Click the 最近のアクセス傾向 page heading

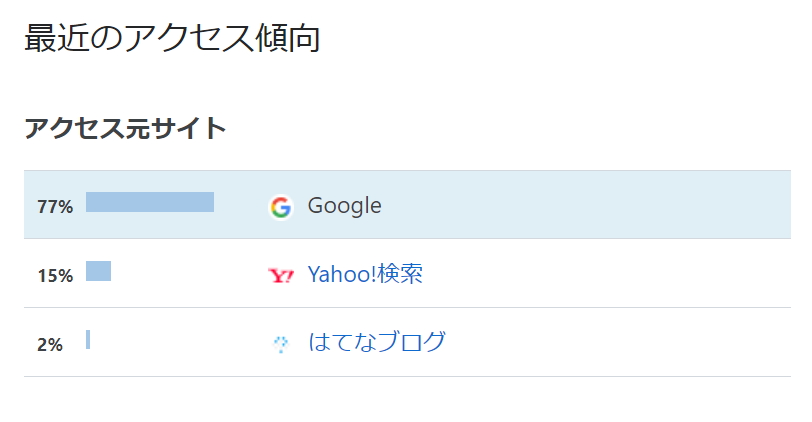(172, 38)
